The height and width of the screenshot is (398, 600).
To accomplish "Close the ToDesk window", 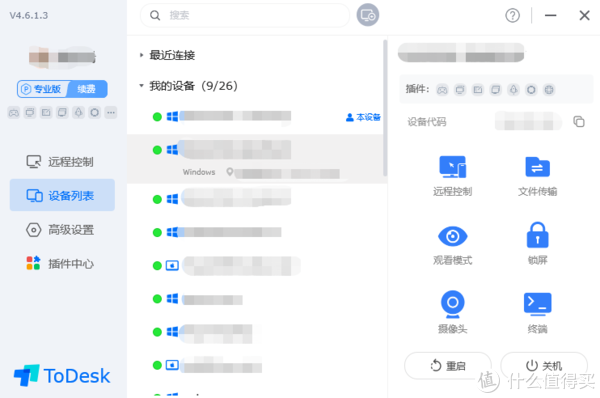I will [584, 15].
